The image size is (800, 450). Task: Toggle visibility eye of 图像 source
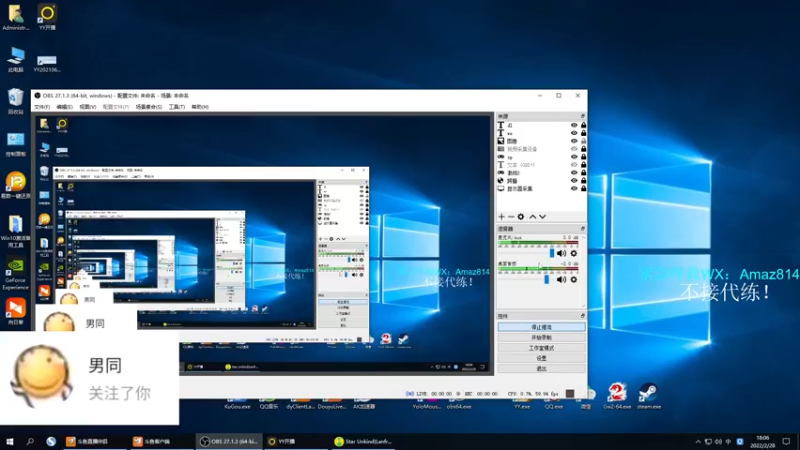pos(574,141)
